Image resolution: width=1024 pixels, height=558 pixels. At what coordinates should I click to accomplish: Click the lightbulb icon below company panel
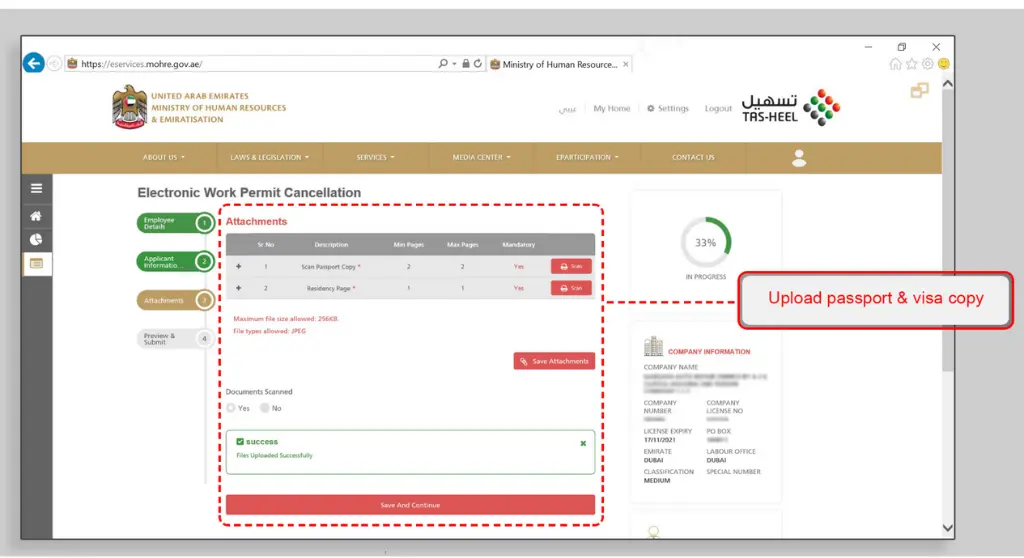(654, 533)
